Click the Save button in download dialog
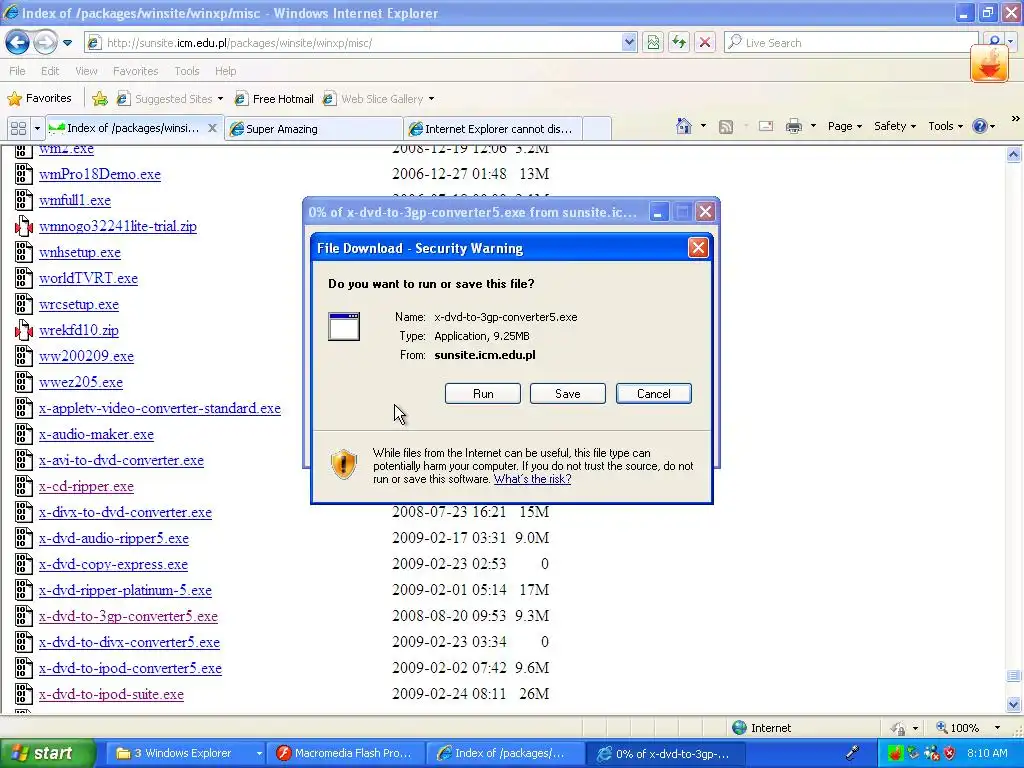This screenshot has height=768, width=1024. 568,394
